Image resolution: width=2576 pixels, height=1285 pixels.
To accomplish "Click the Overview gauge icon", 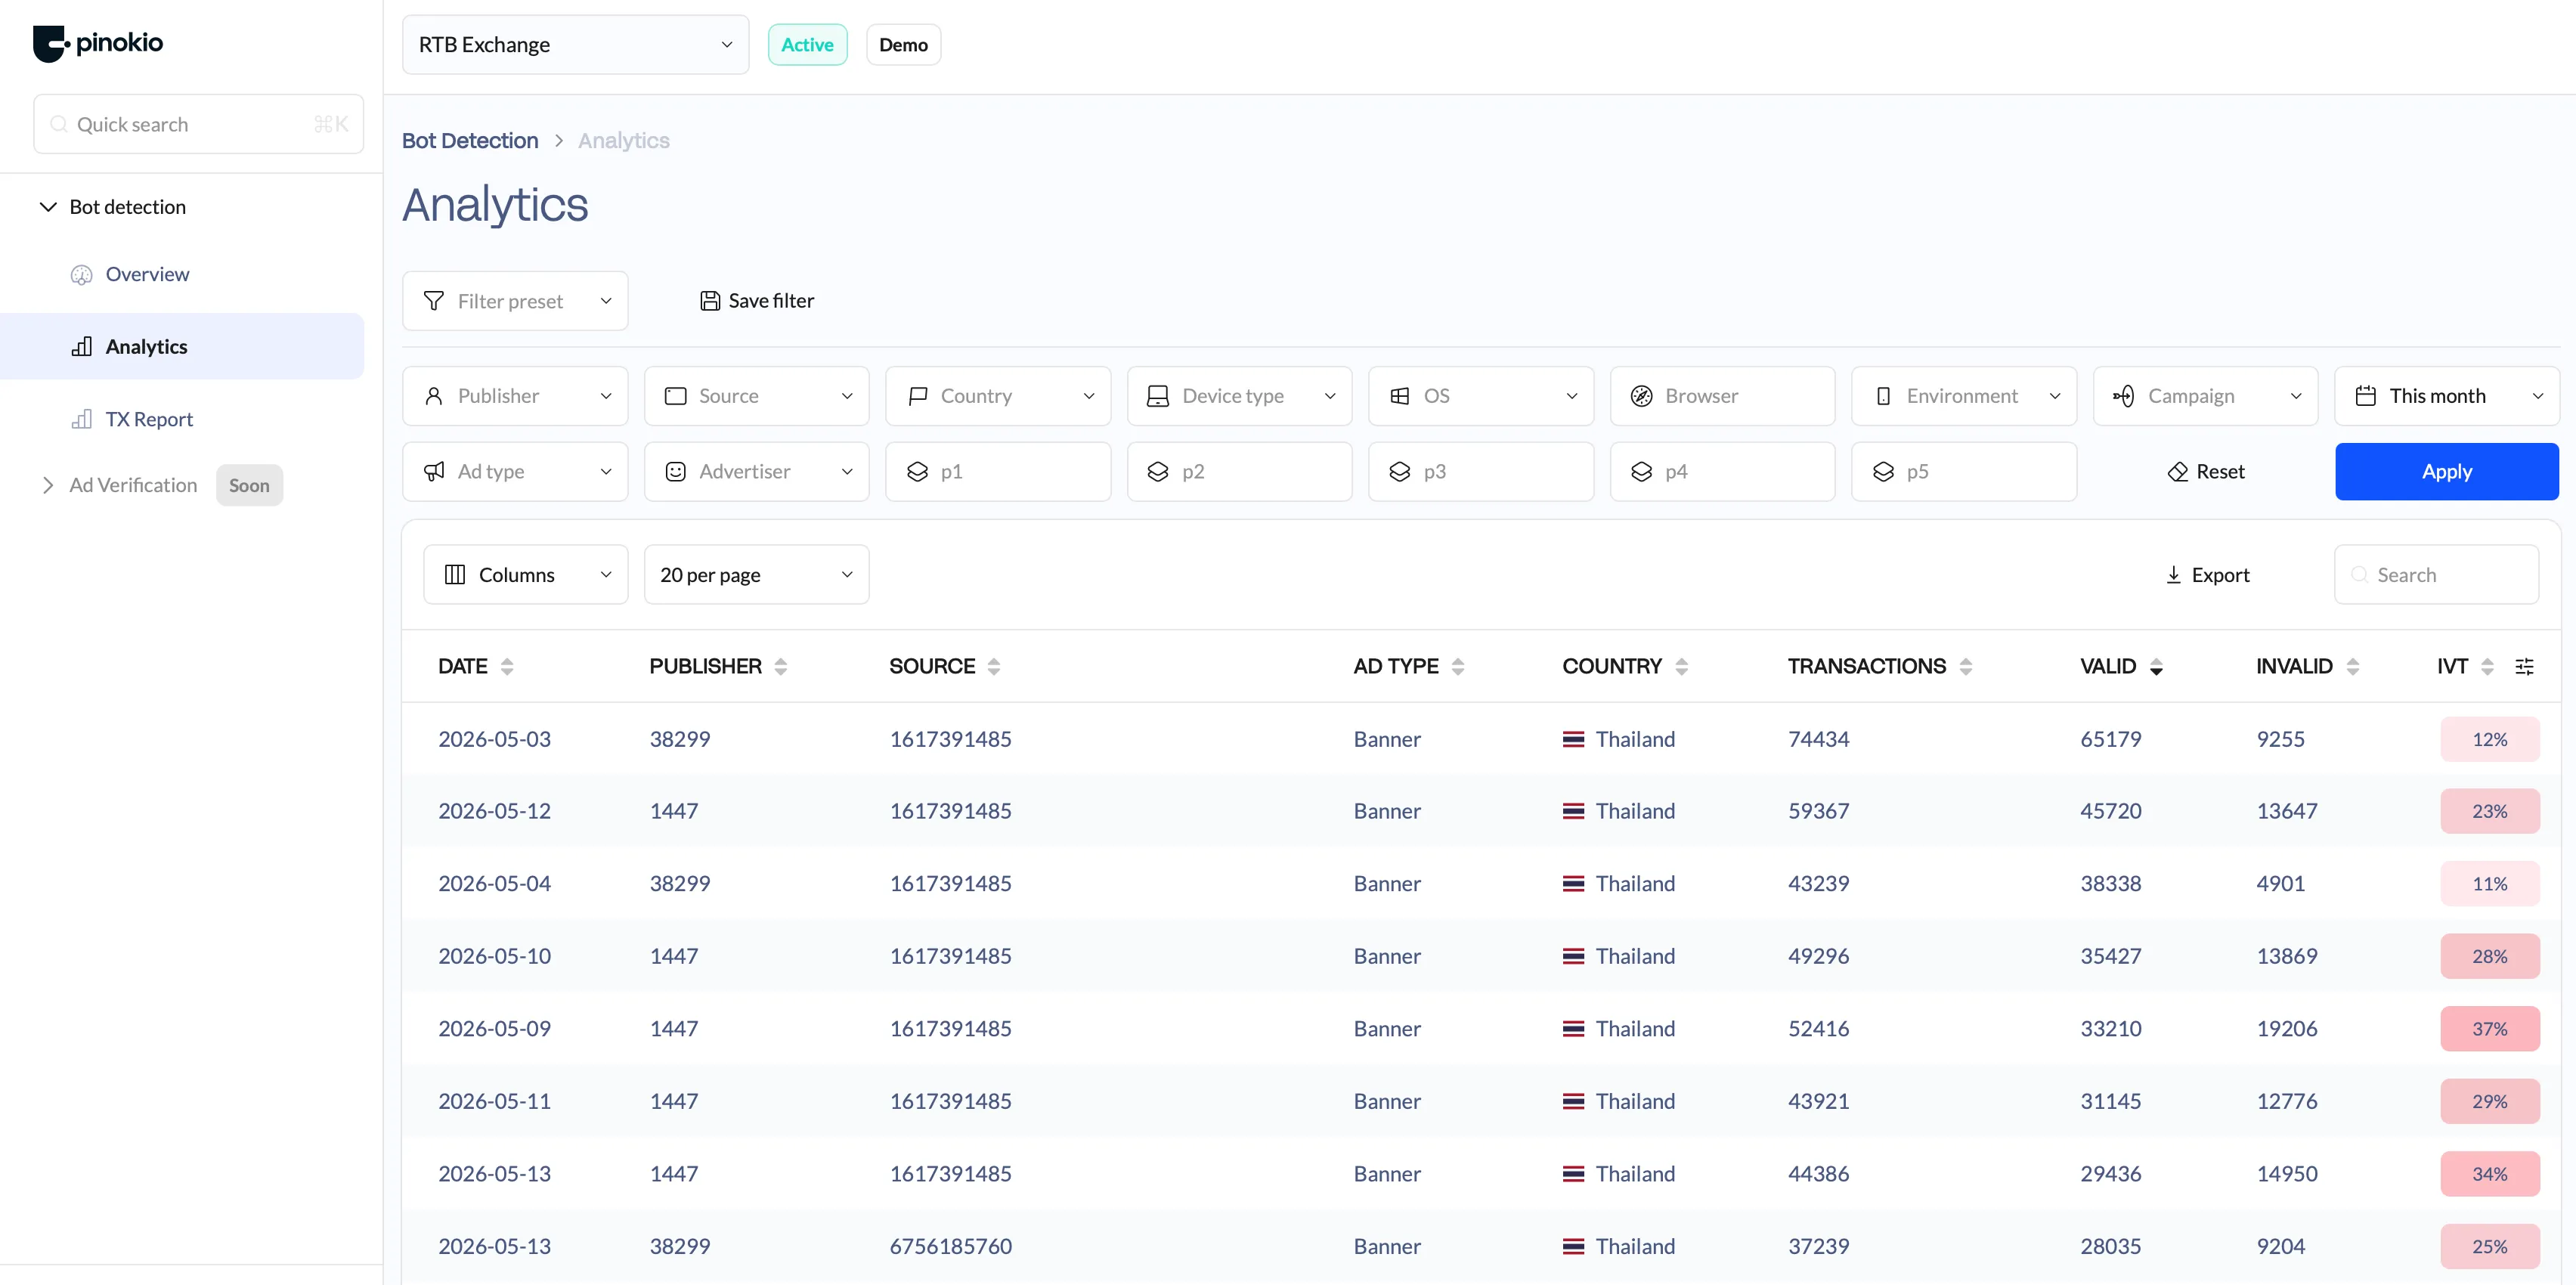I will pos(81,275).
